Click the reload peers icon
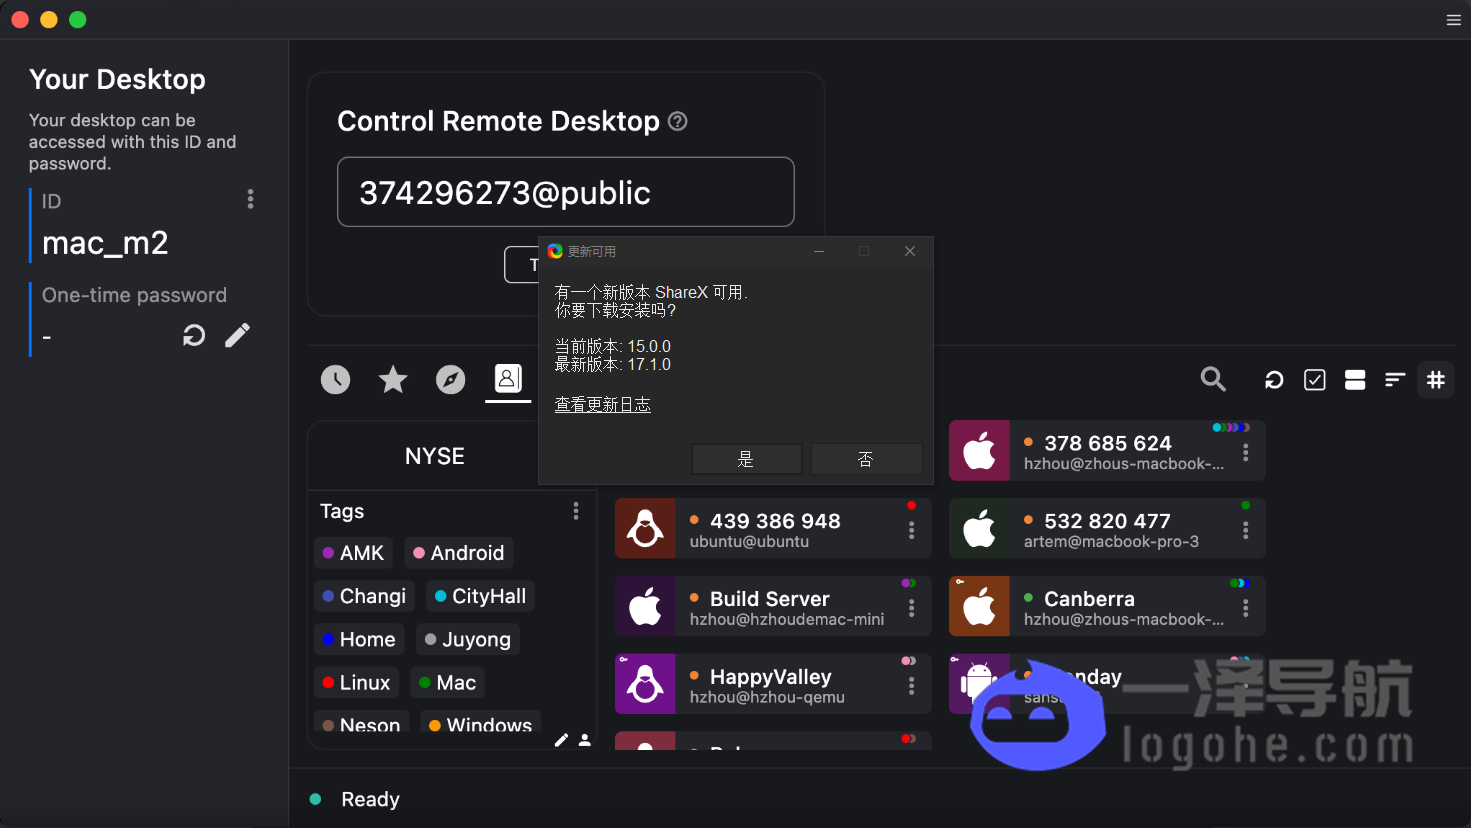 tap(1274, 380)
